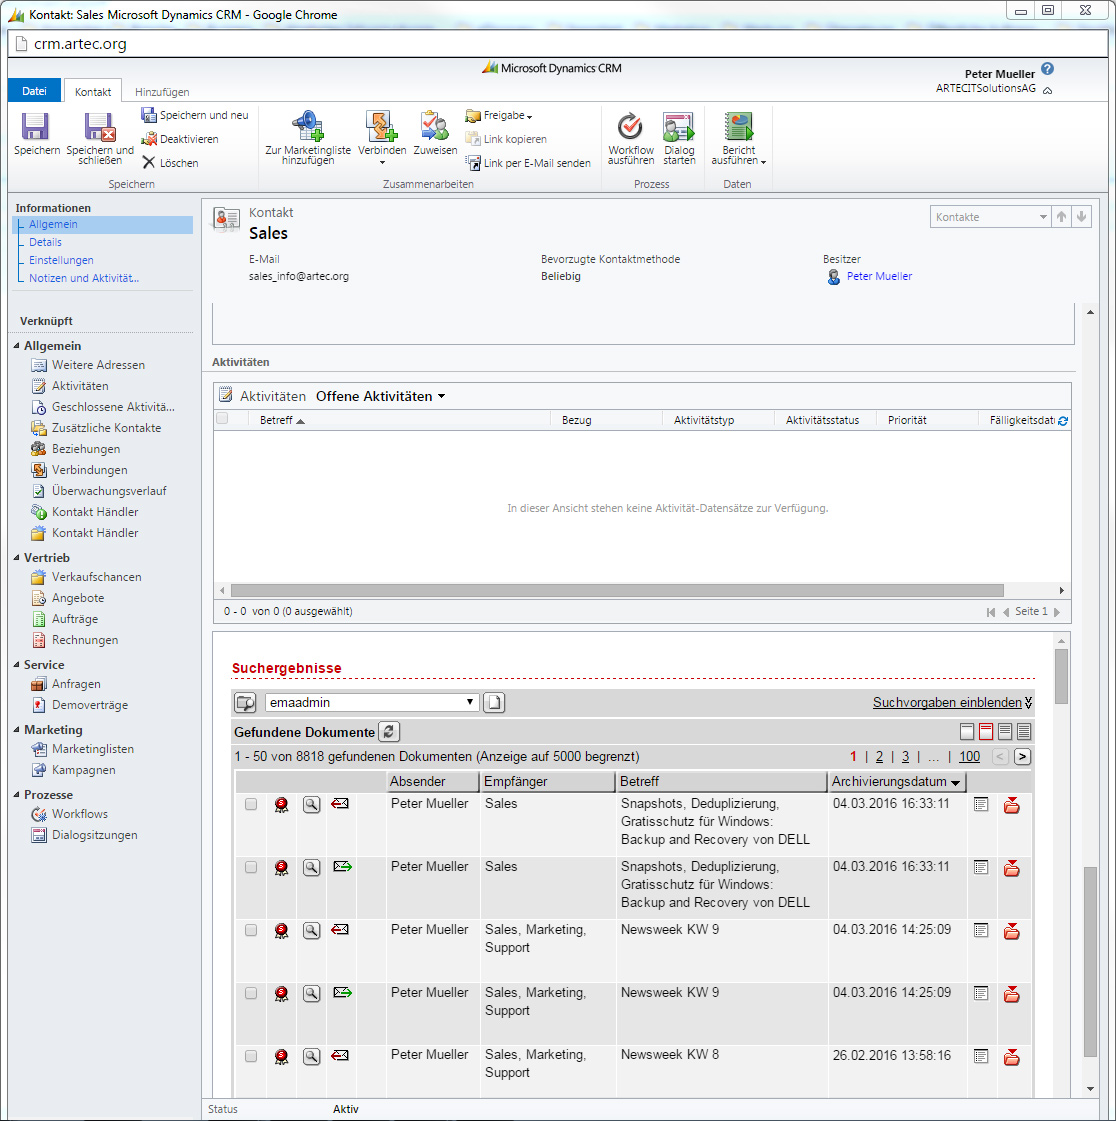Image resolution: width=1116 pixels, height=1121 pixels.
Task: Click the Aktivitäten horizontal scrollbar
Action: click(x=617, y=591)
